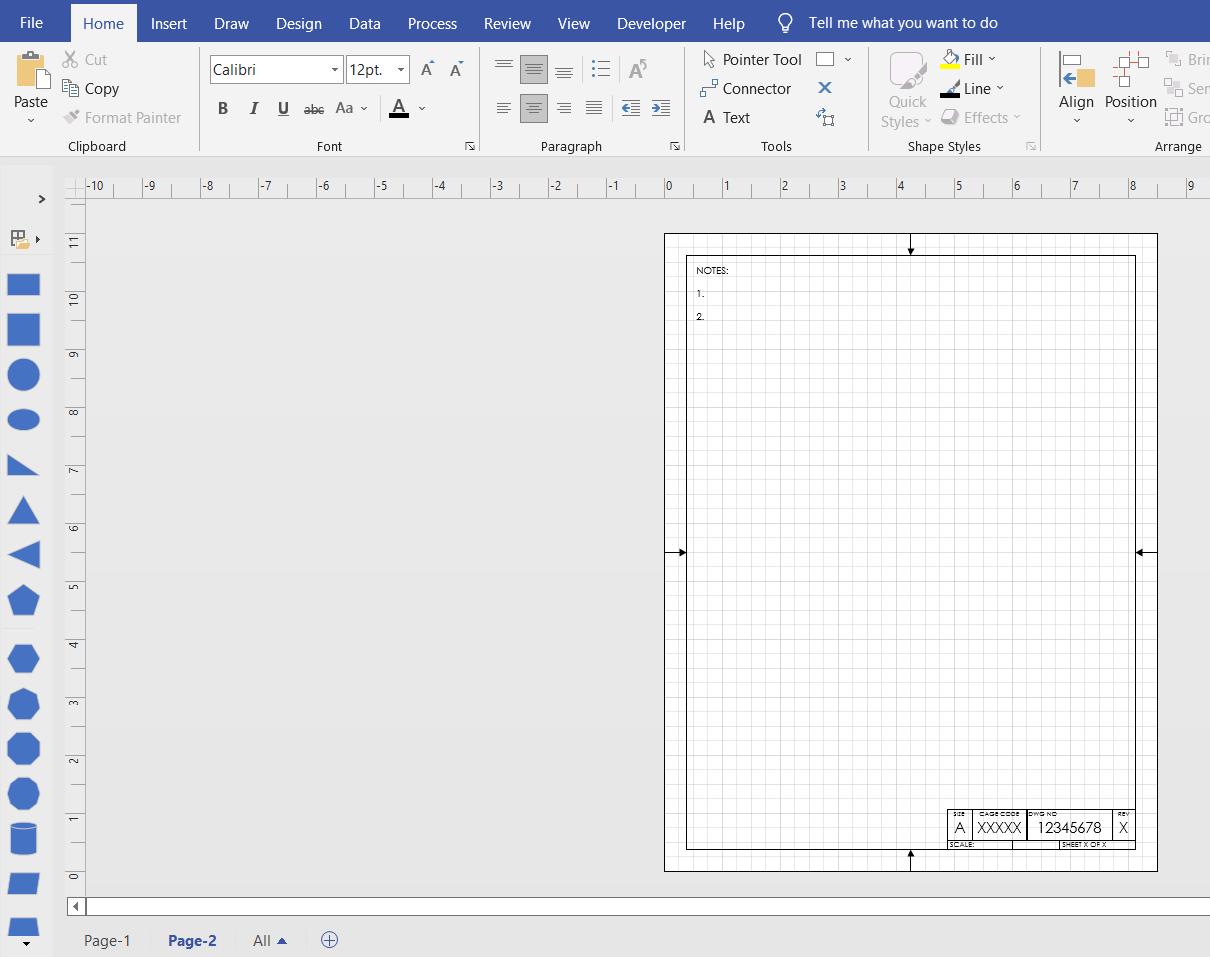Open the font color dropdown arrow
The height and width of the screenshot is (957, 1210).
pos(422,108)
